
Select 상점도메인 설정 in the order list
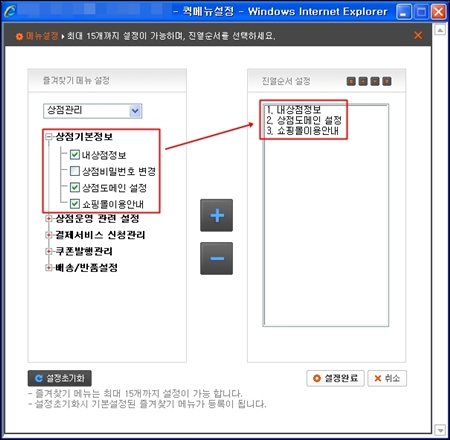tap(304, 120)
